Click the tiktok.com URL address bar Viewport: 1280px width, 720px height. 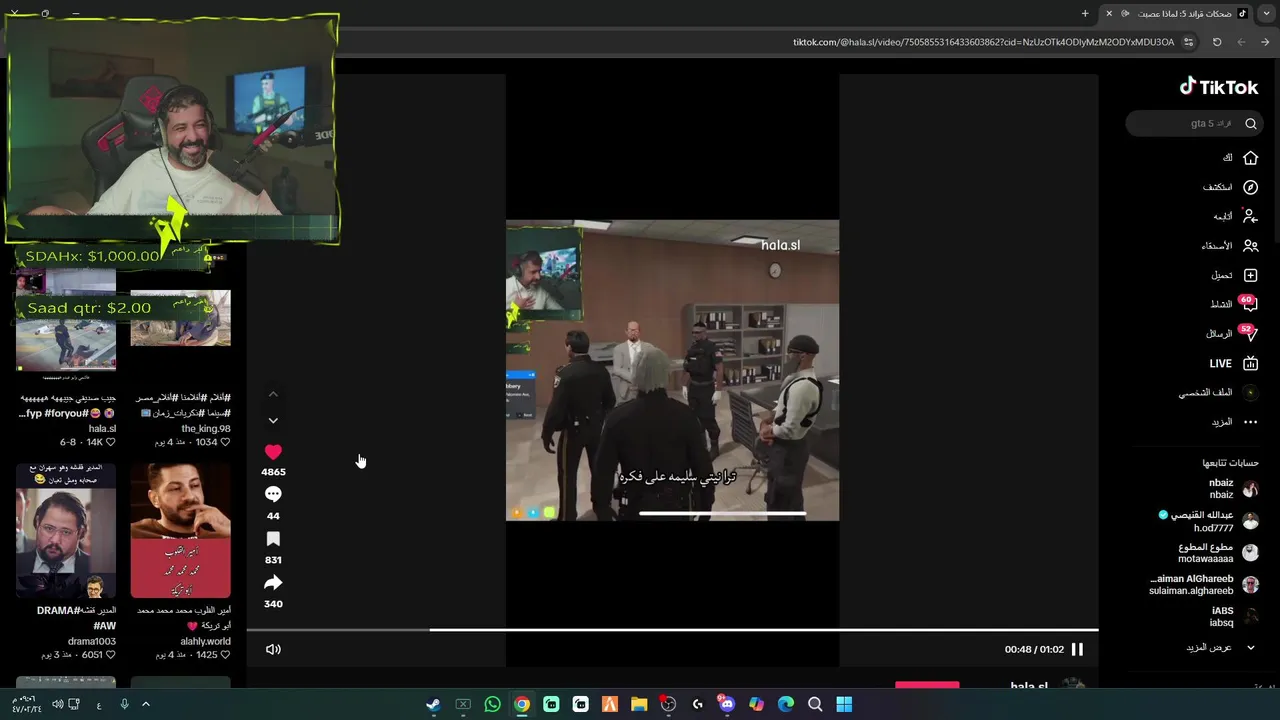[x=984, y=42]
